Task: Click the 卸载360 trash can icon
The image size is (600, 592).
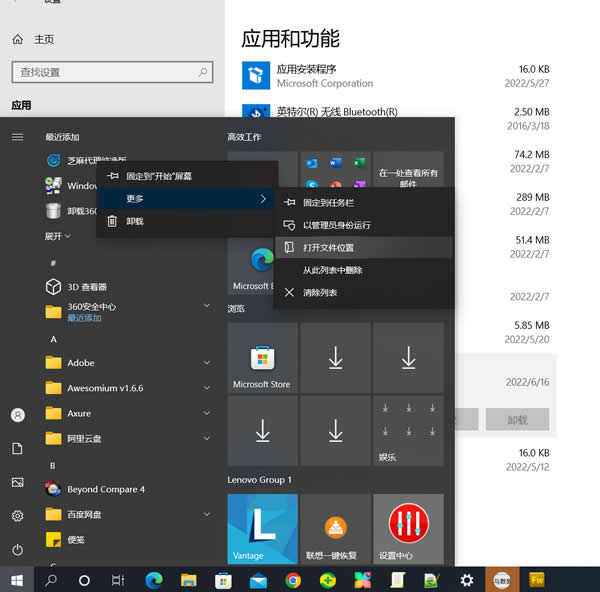Action: click(53, 211)
